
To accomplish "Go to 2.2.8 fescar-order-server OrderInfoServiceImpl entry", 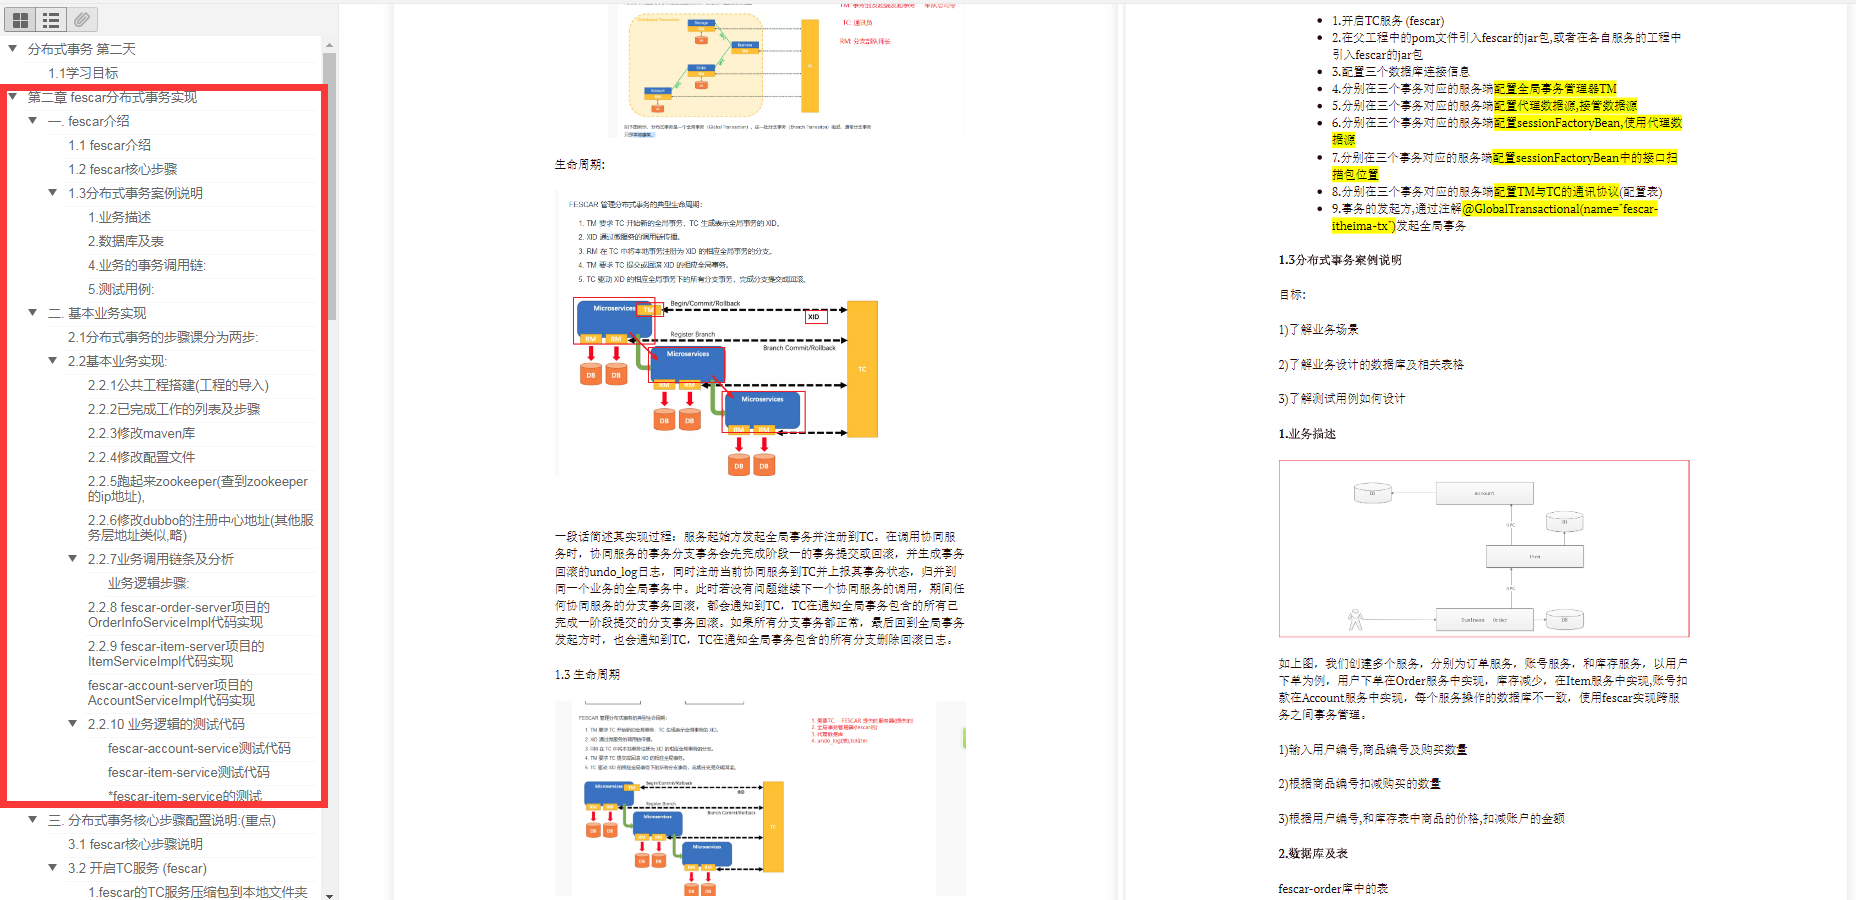I will pos(179,615).
